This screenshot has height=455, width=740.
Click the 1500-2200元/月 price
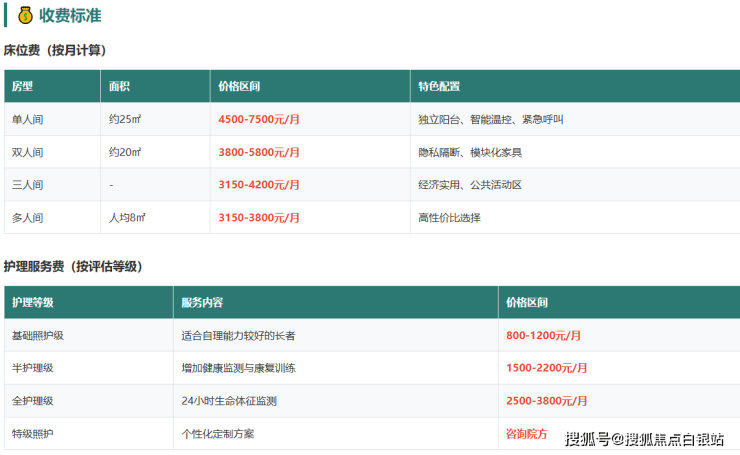544,368
